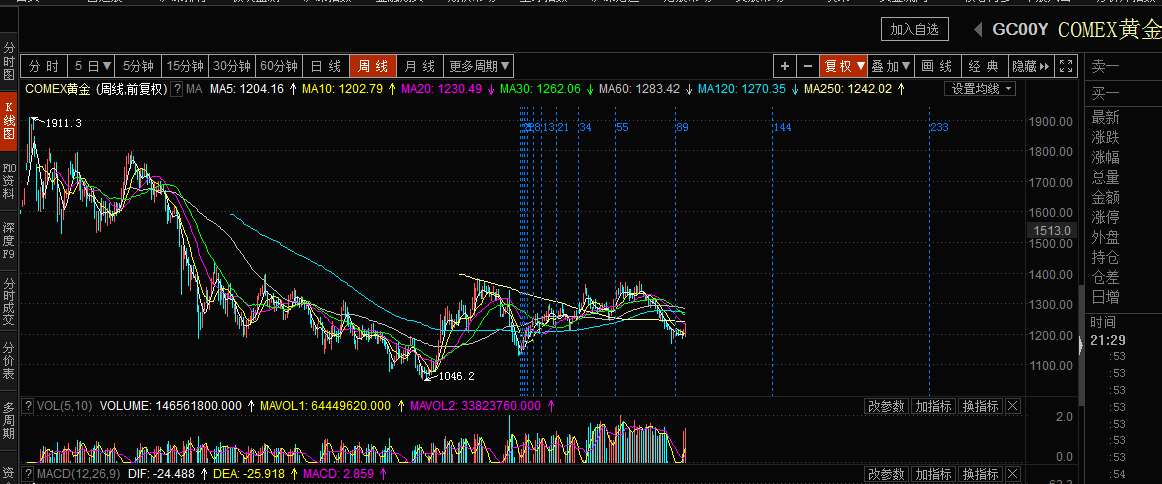The image size is (1162, 484).
Task: Open 深度F9 in left sidebar
Action: point(9,240)
